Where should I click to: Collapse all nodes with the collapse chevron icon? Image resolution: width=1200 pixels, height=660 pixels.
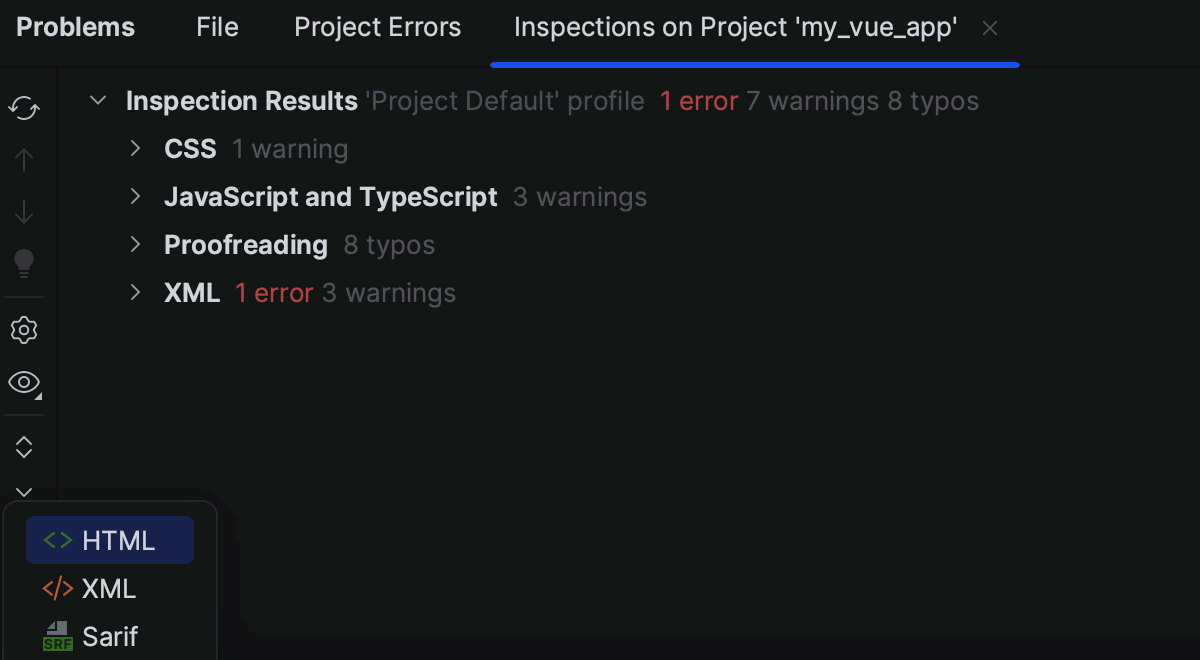(23, 490)
